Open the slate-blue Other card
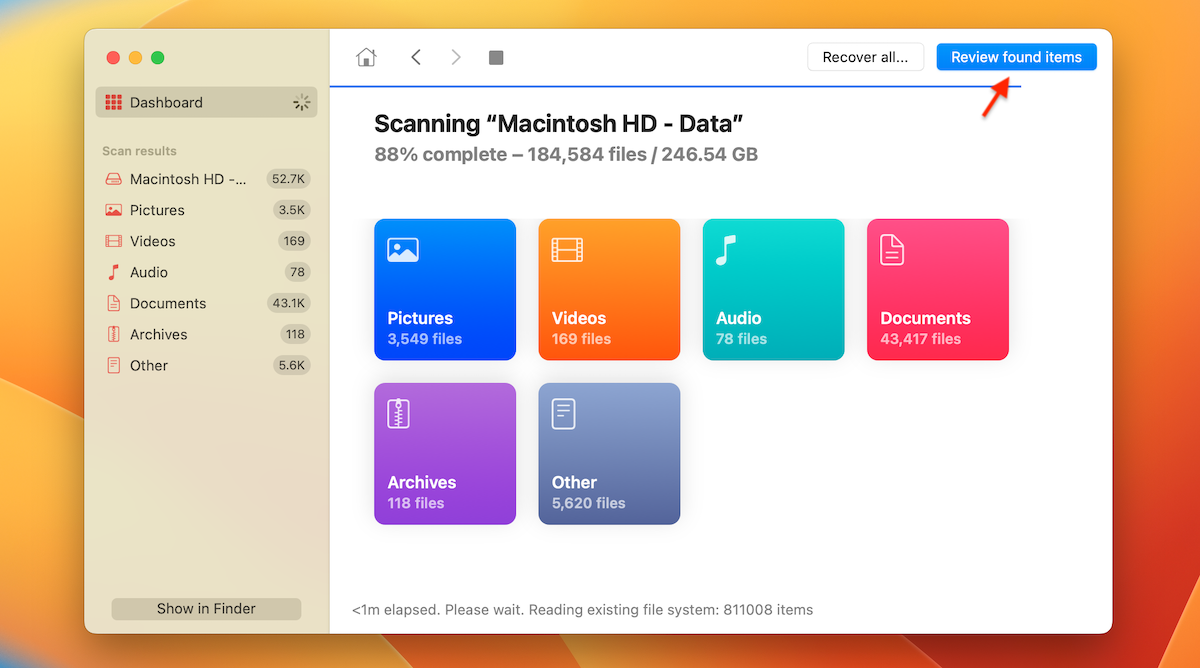The image size is (1200, 668). click(x=609, y=454)
